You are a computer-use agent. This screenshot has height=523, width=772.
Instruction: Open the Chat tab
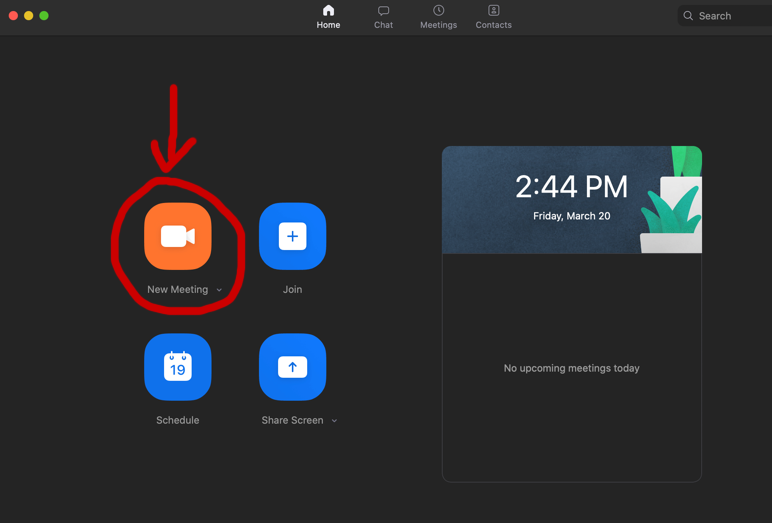click(384, 17)
